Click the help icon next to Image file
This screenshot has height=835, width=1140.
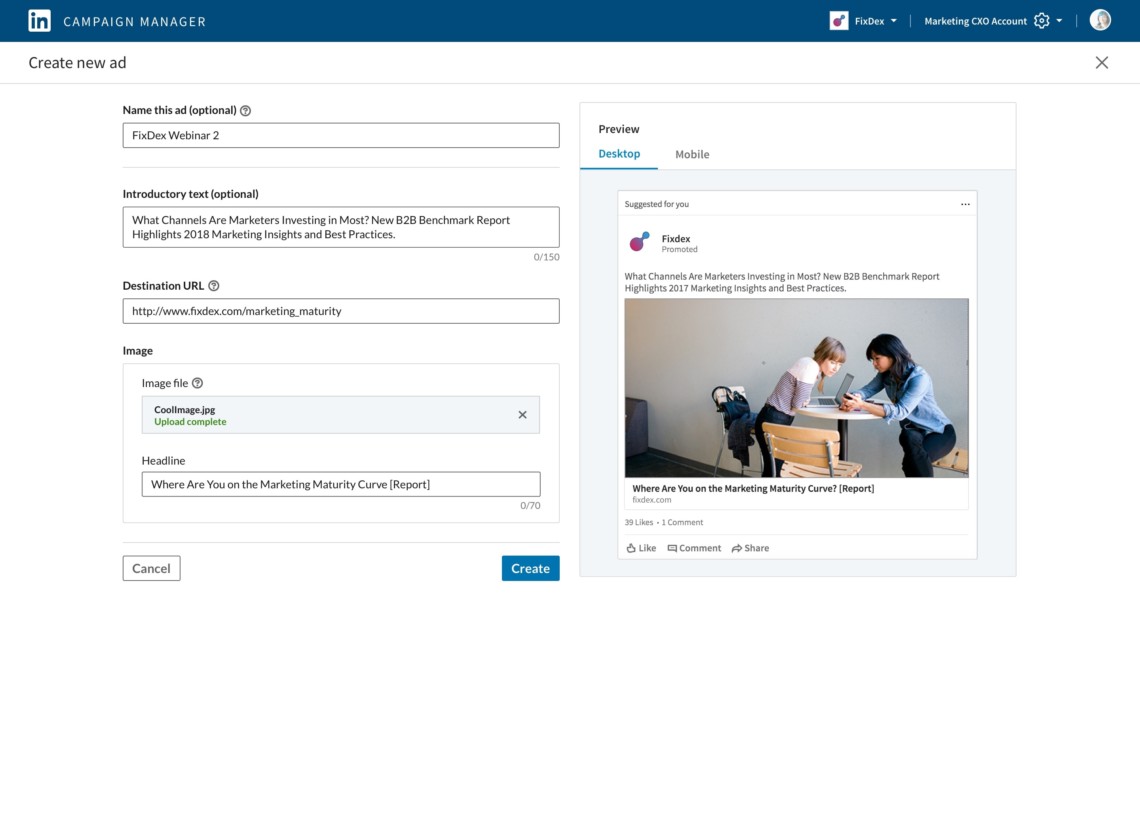(197, 382)
